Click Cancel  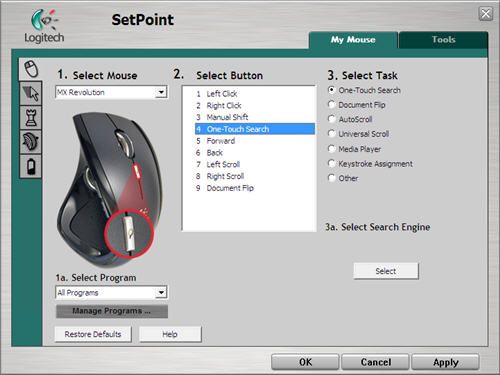tap(376, 362)
